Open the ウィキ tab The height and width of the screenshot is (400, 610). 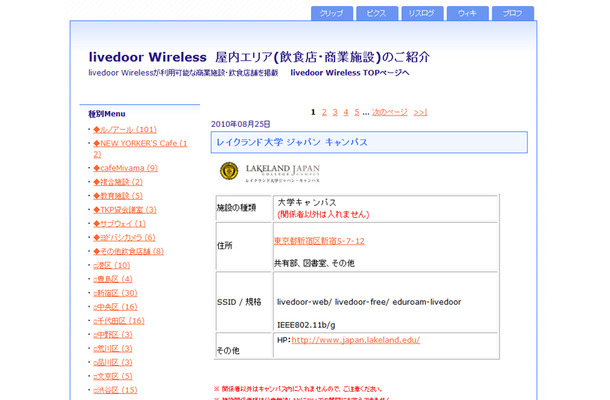click(x=468, y=13)
